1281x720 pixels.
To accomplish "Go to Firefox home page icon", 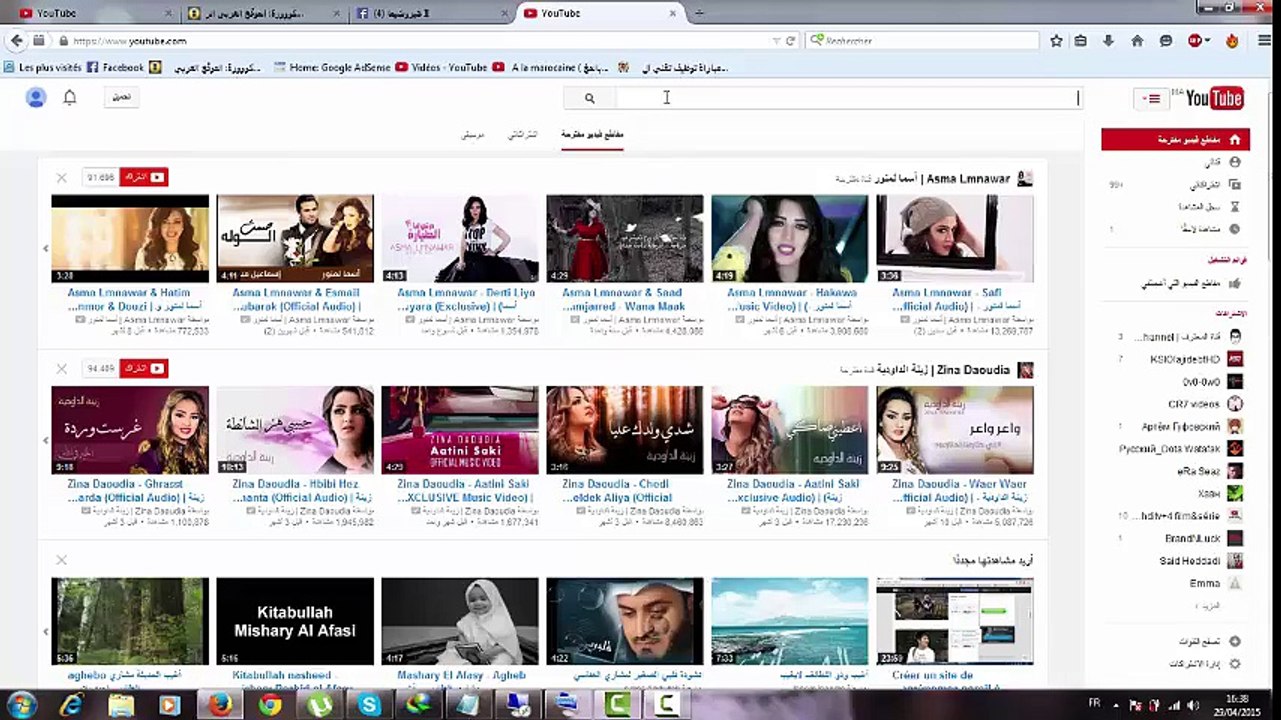I will [x=1137, y=41].
